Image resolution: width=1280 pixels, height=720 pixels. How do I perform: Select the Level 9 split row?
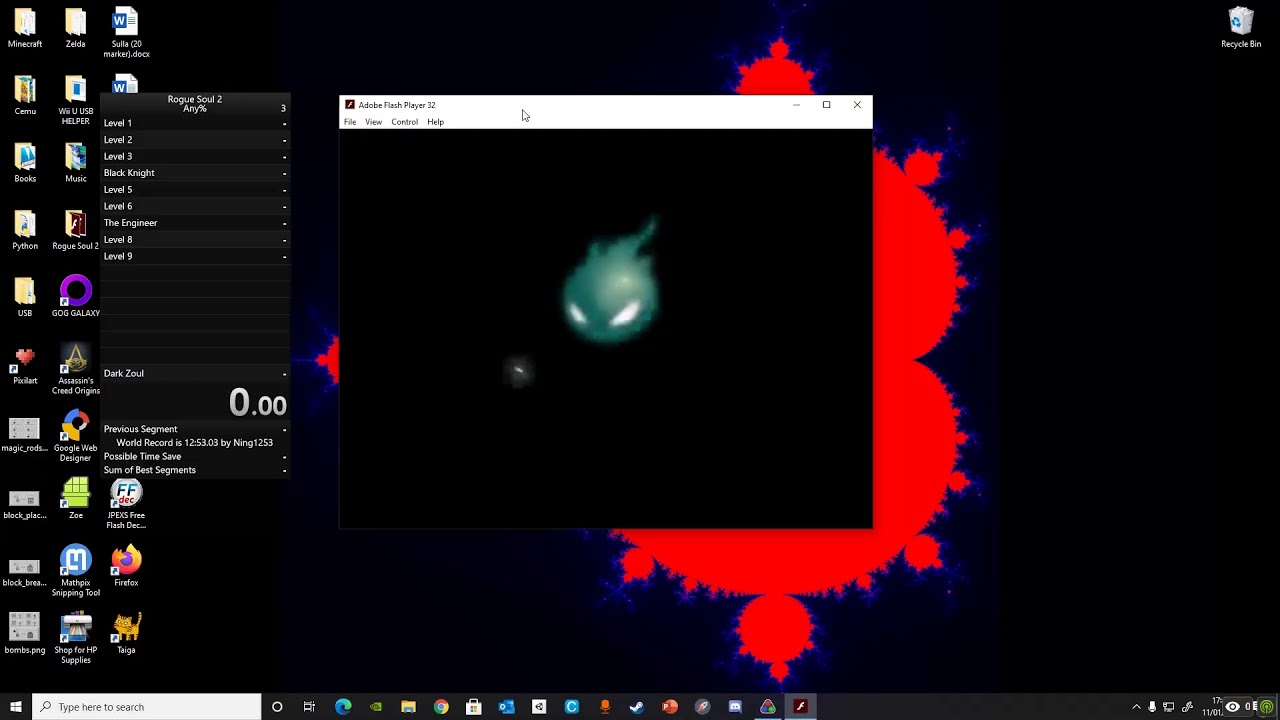(x=195, y=256)
